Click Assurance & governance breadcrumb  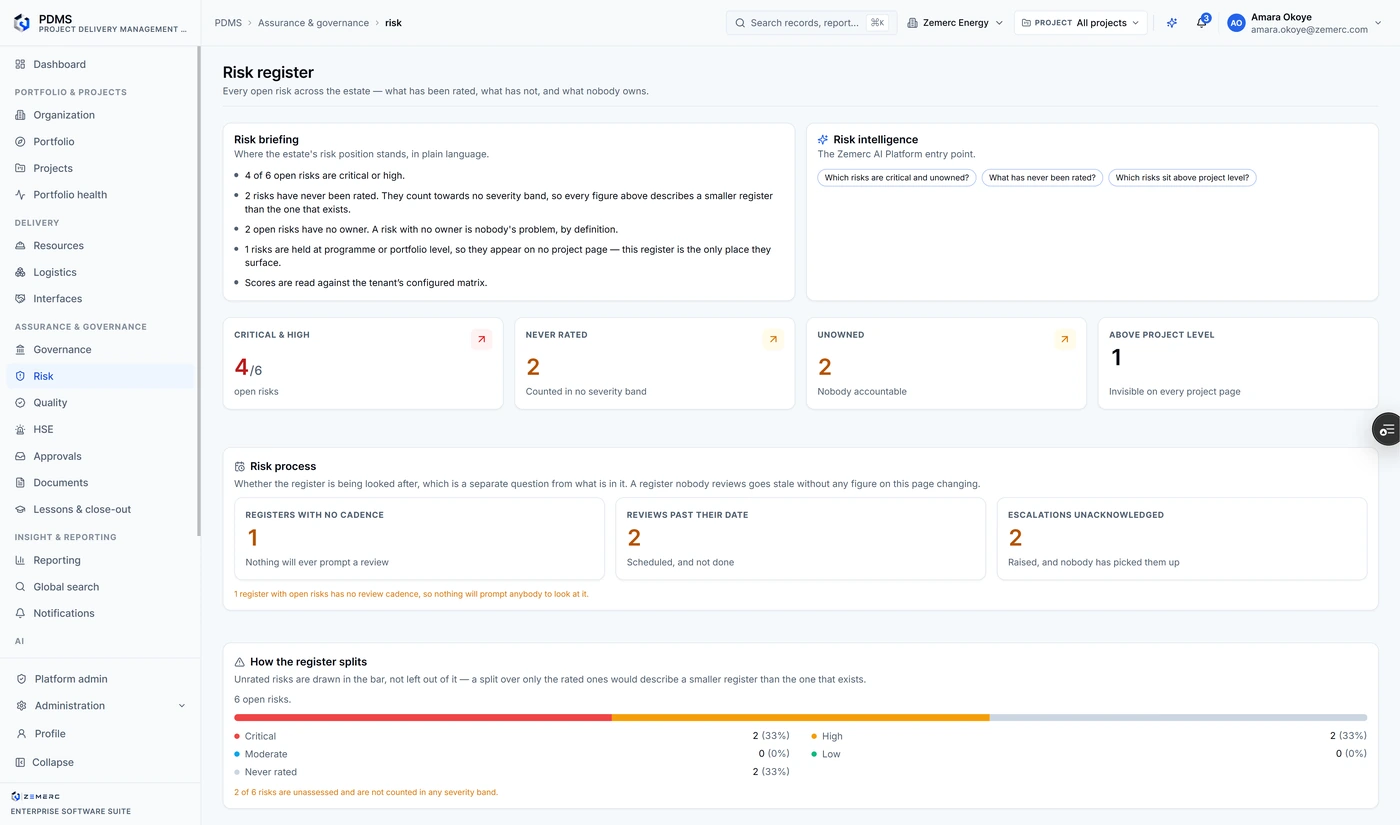pyautogui.click(x=313, y=22)
